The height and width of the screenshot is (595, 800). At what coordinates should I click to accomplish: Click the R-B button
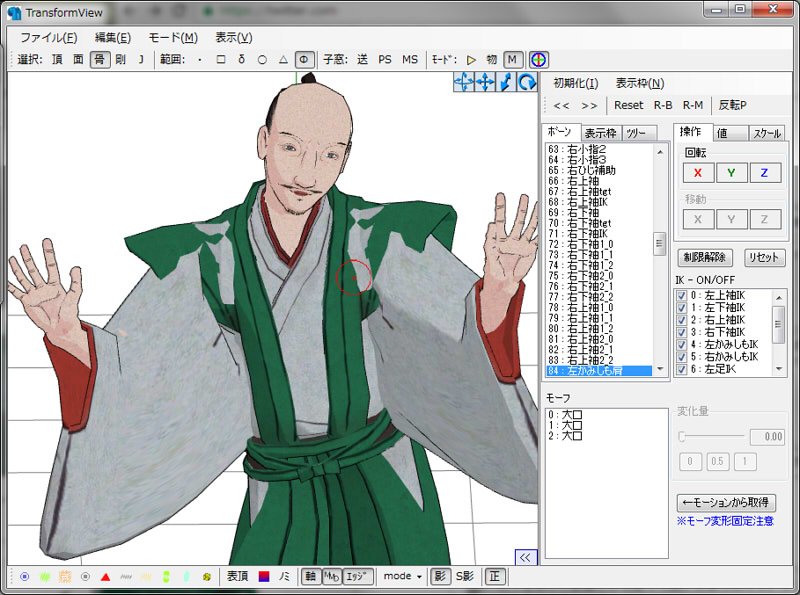[663, 106]
